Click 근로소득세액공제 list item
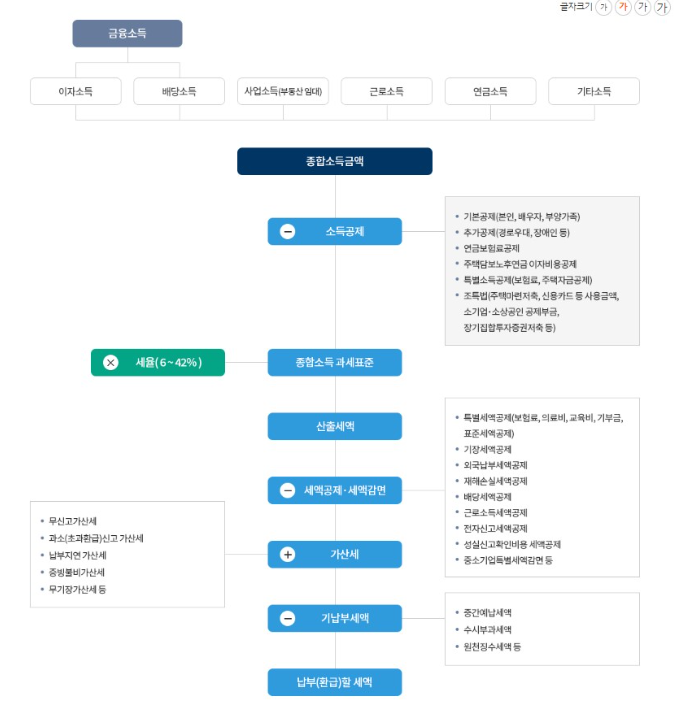 pos(496,512)
